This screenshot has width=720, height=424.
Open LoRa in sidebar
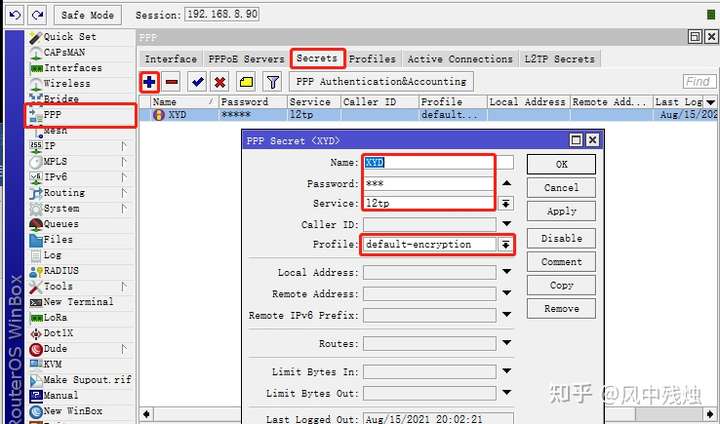(x=55, y=317)
